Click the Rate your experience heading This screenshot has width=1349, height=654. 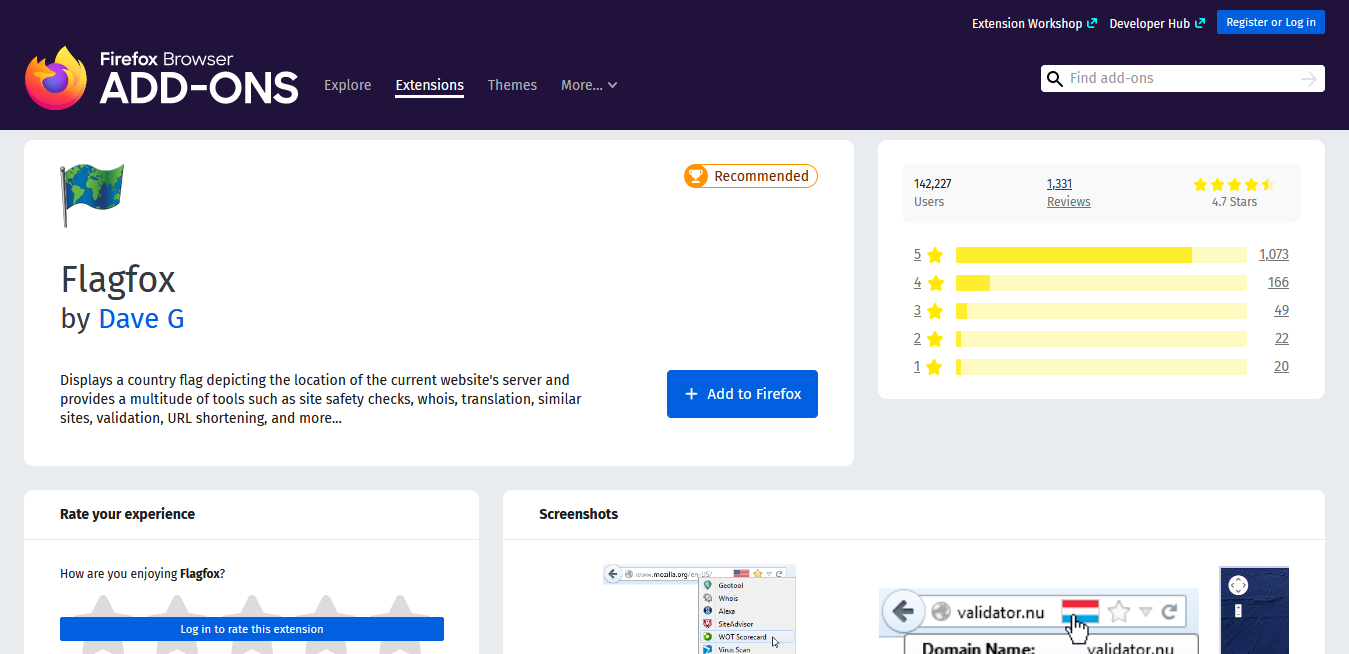coord(127,514)
